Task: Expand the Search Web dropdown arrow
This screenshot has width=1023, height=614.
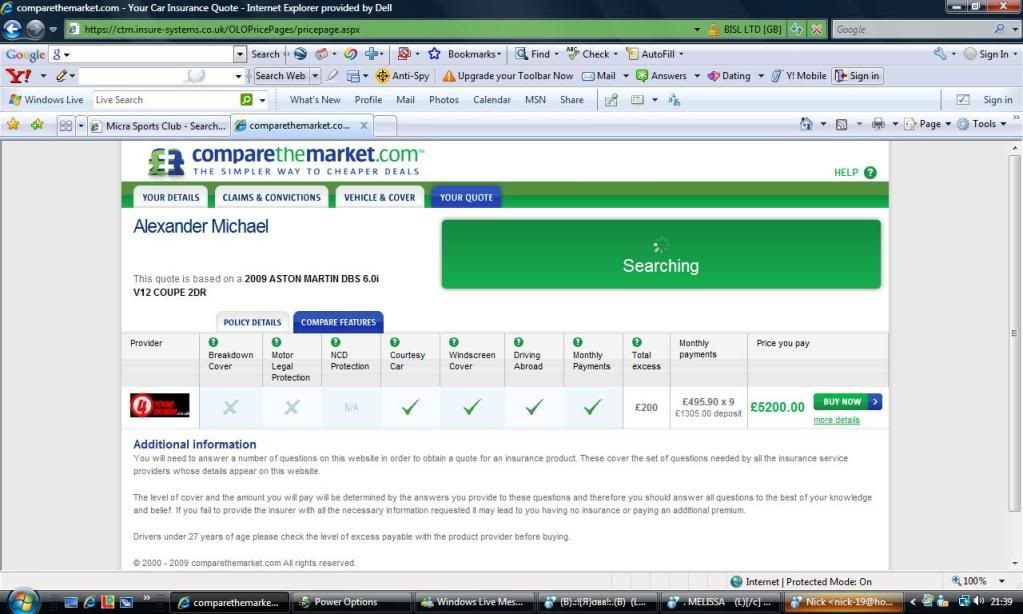Action: [315, 76]
